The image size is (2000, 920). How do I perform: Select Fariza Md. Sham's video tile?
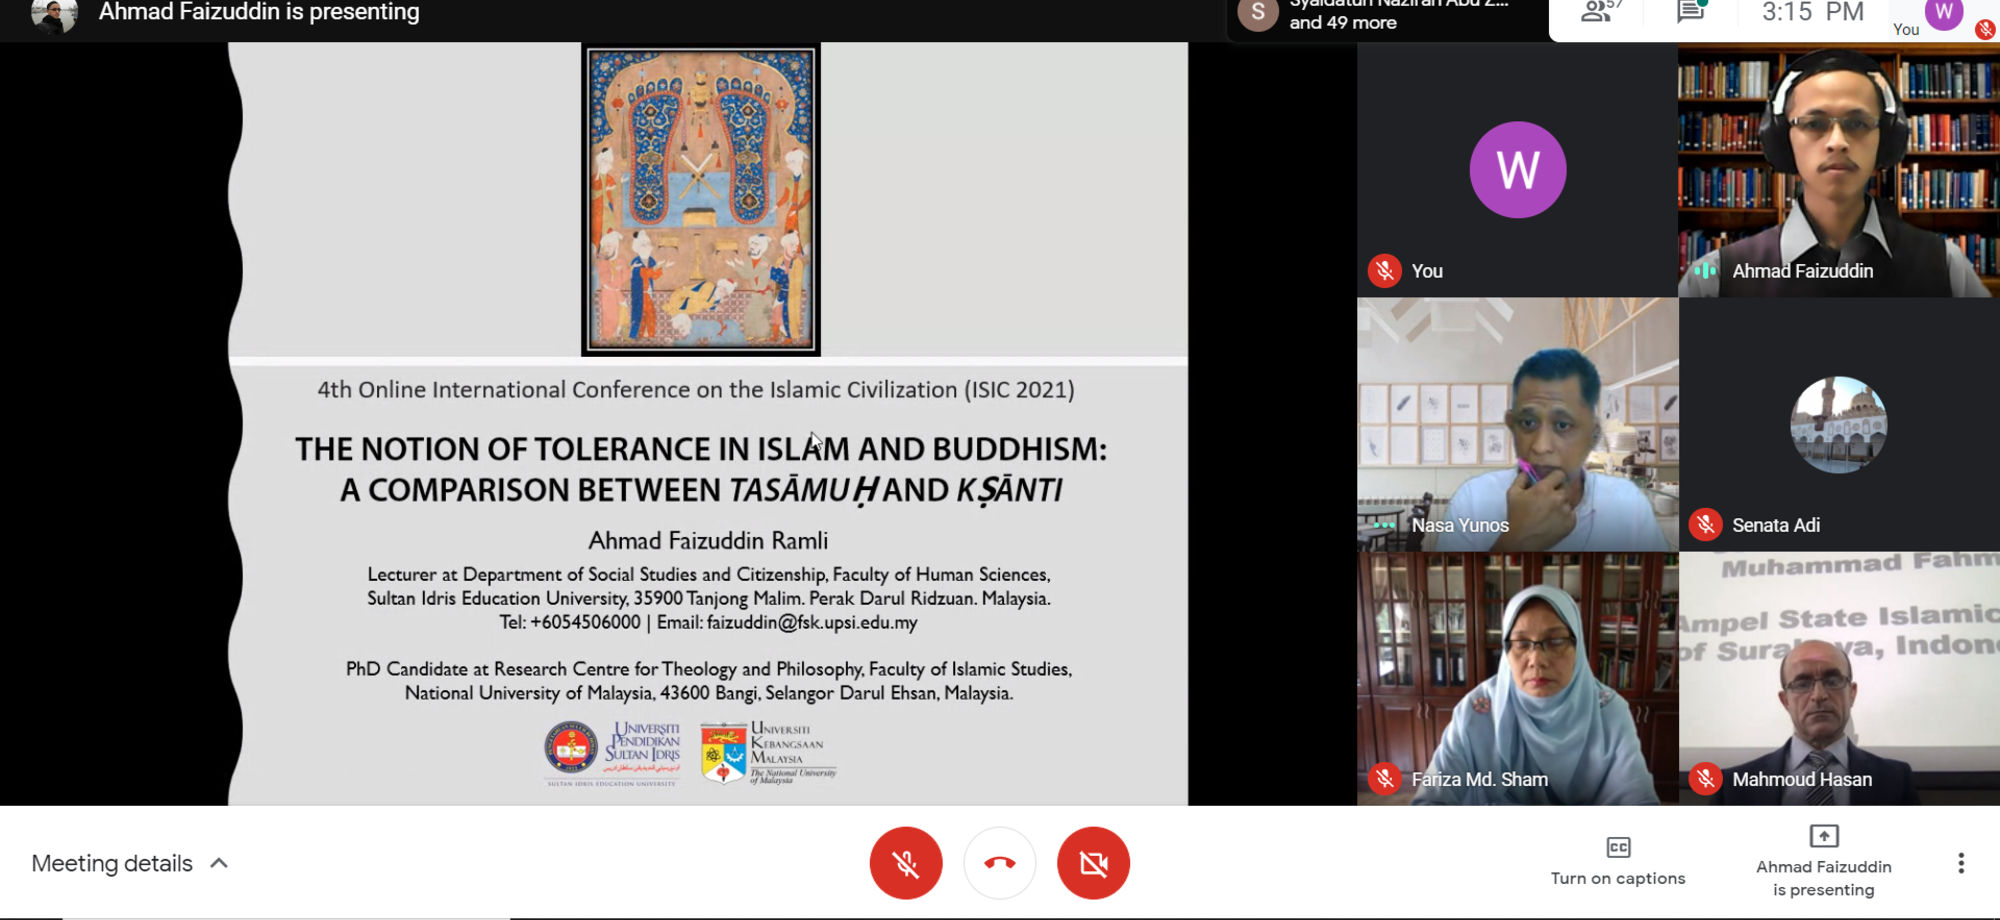(x=1517, y=678)
